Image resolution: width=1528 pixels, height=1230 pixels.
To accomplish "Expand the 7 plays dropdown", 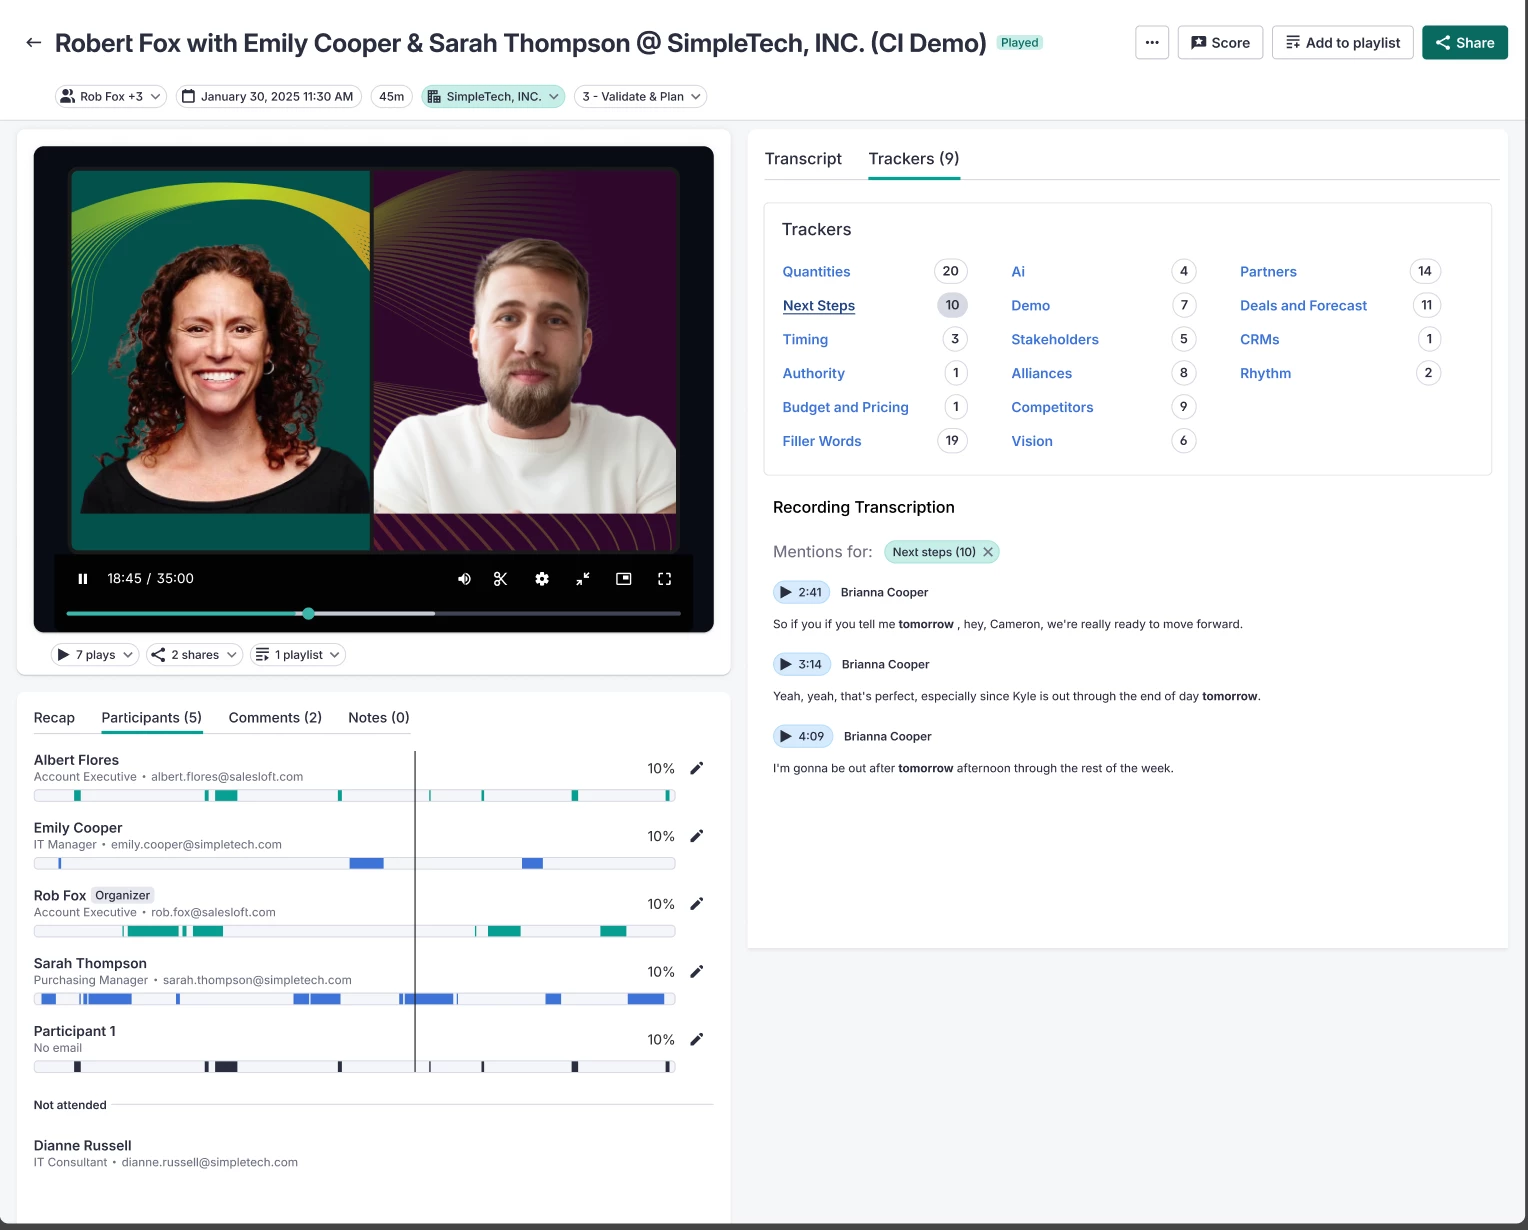I will tap(94, 655).
